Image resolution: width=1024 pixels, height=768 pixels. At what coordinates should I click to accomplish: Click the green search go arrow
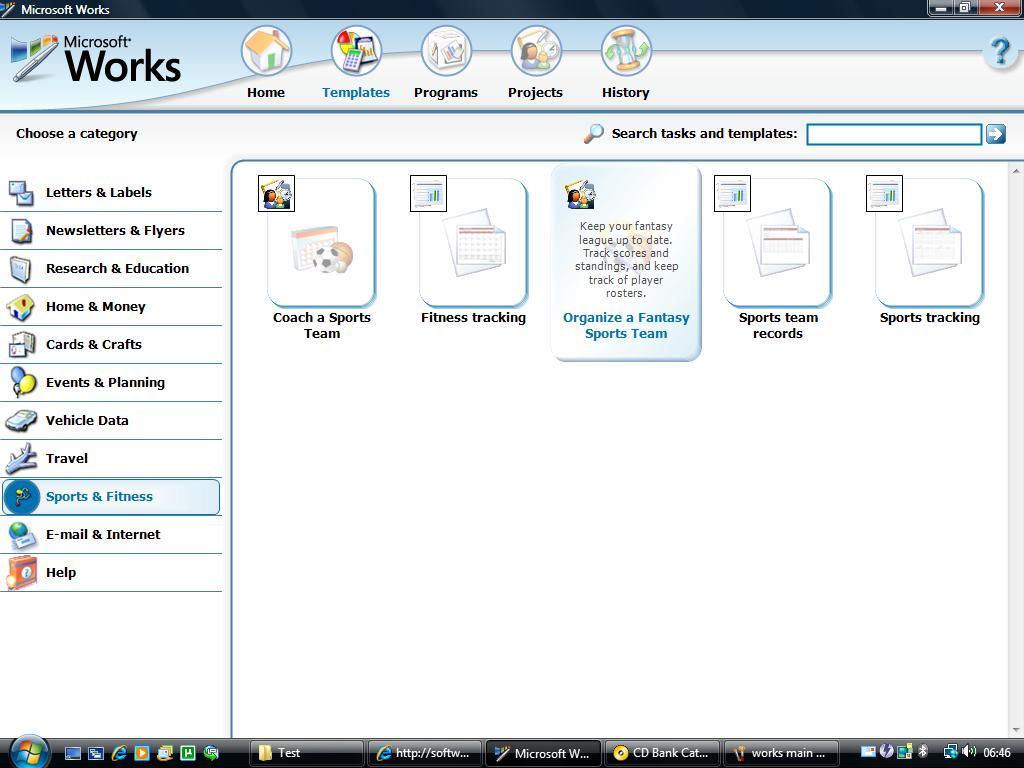(x=996, y=134)
